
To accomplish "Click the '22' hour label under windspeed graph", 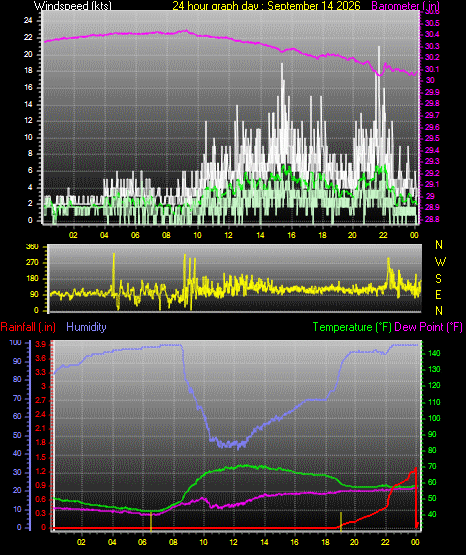I will (x=383, y=235).
